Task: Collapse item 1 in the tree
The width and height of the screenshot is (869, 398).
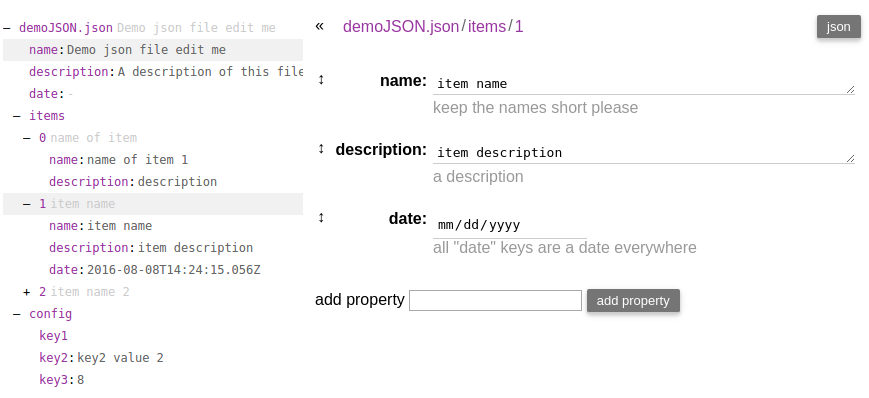Action: pos(27,204)
